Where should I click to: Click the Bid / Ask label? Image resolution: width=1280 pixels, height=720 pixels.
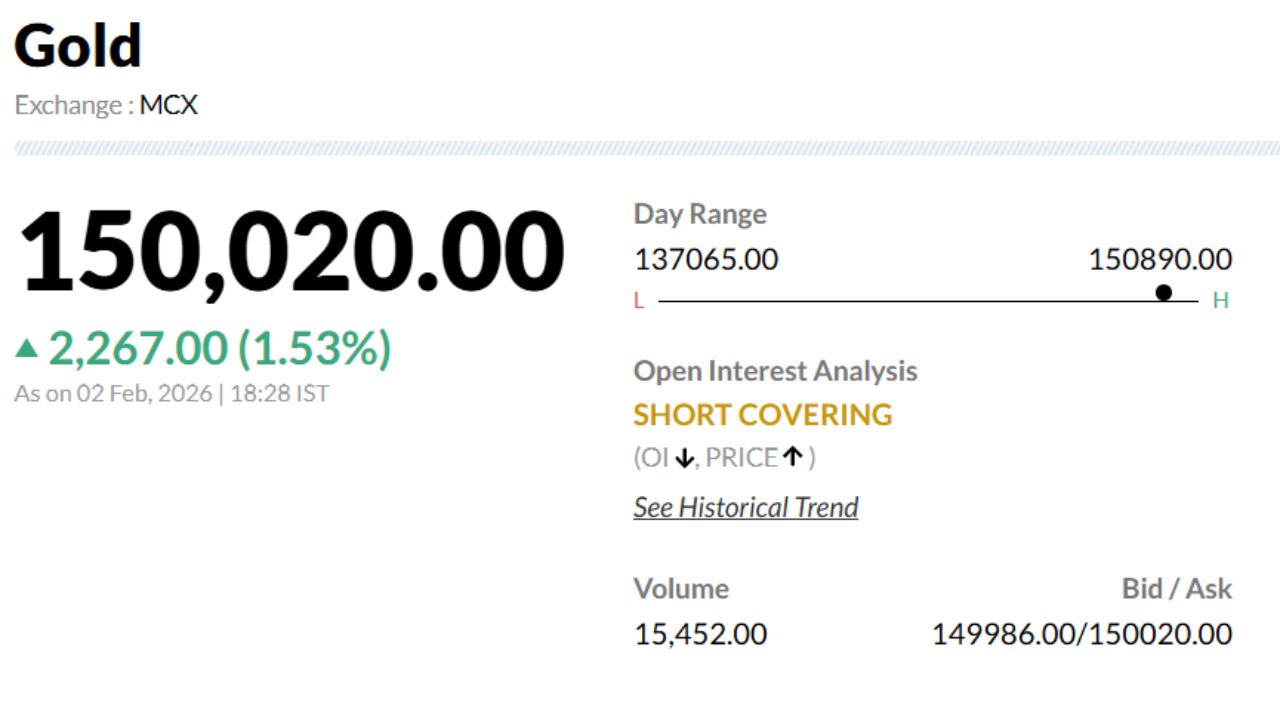click(1177, 589)
